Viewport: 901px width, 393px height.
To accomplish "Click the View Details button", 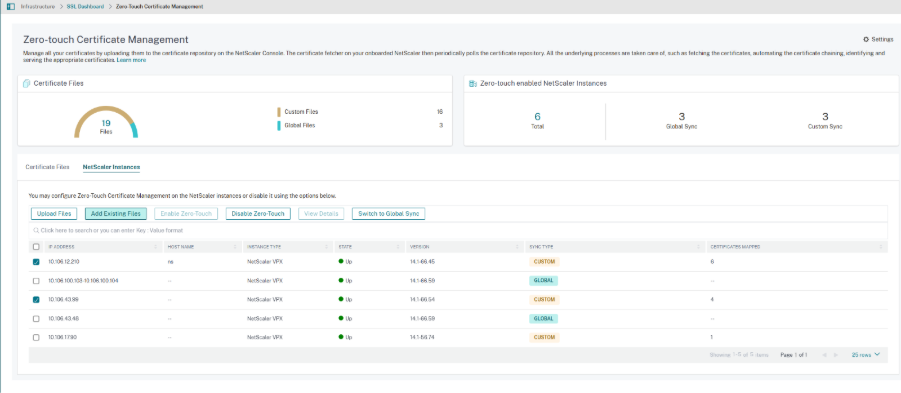I will [x=321, y=214].
